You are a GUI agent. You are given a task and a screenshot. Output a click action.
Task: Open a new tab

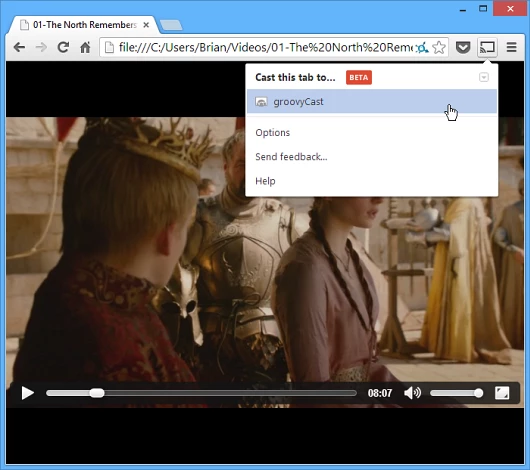[x=171, y=25]
